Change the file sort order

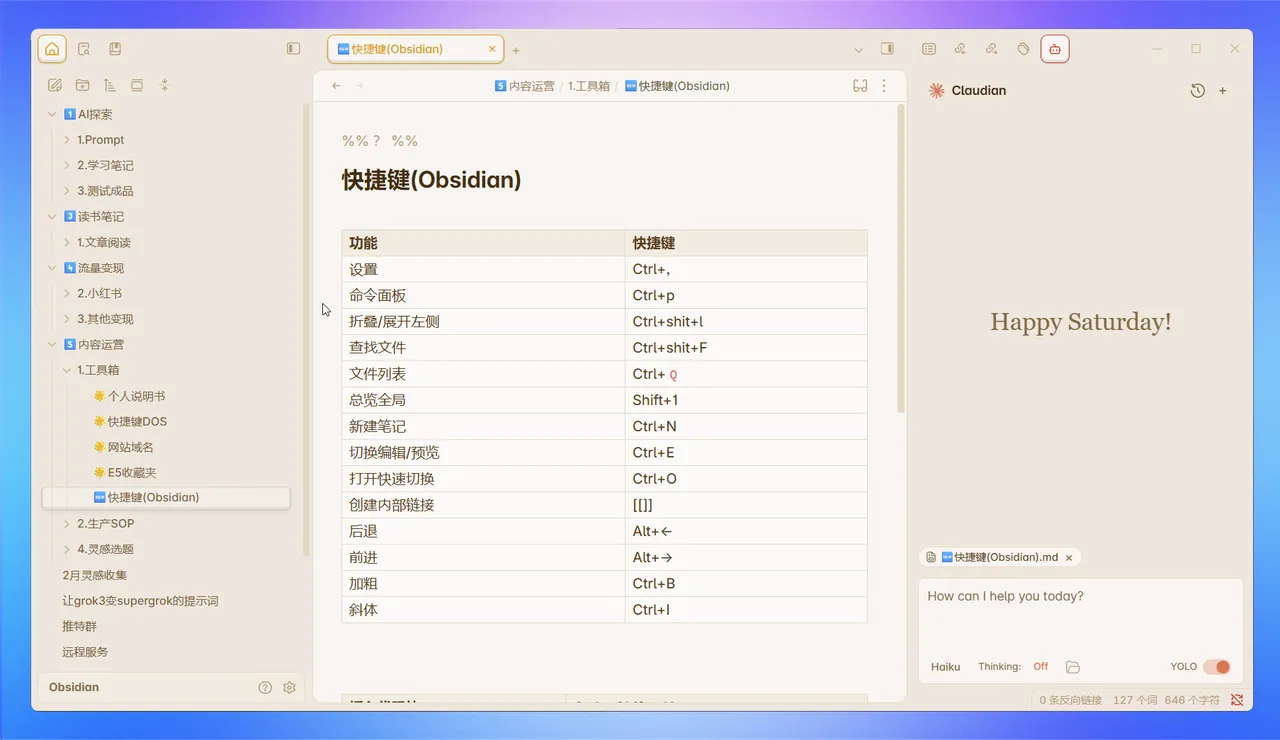109,86
